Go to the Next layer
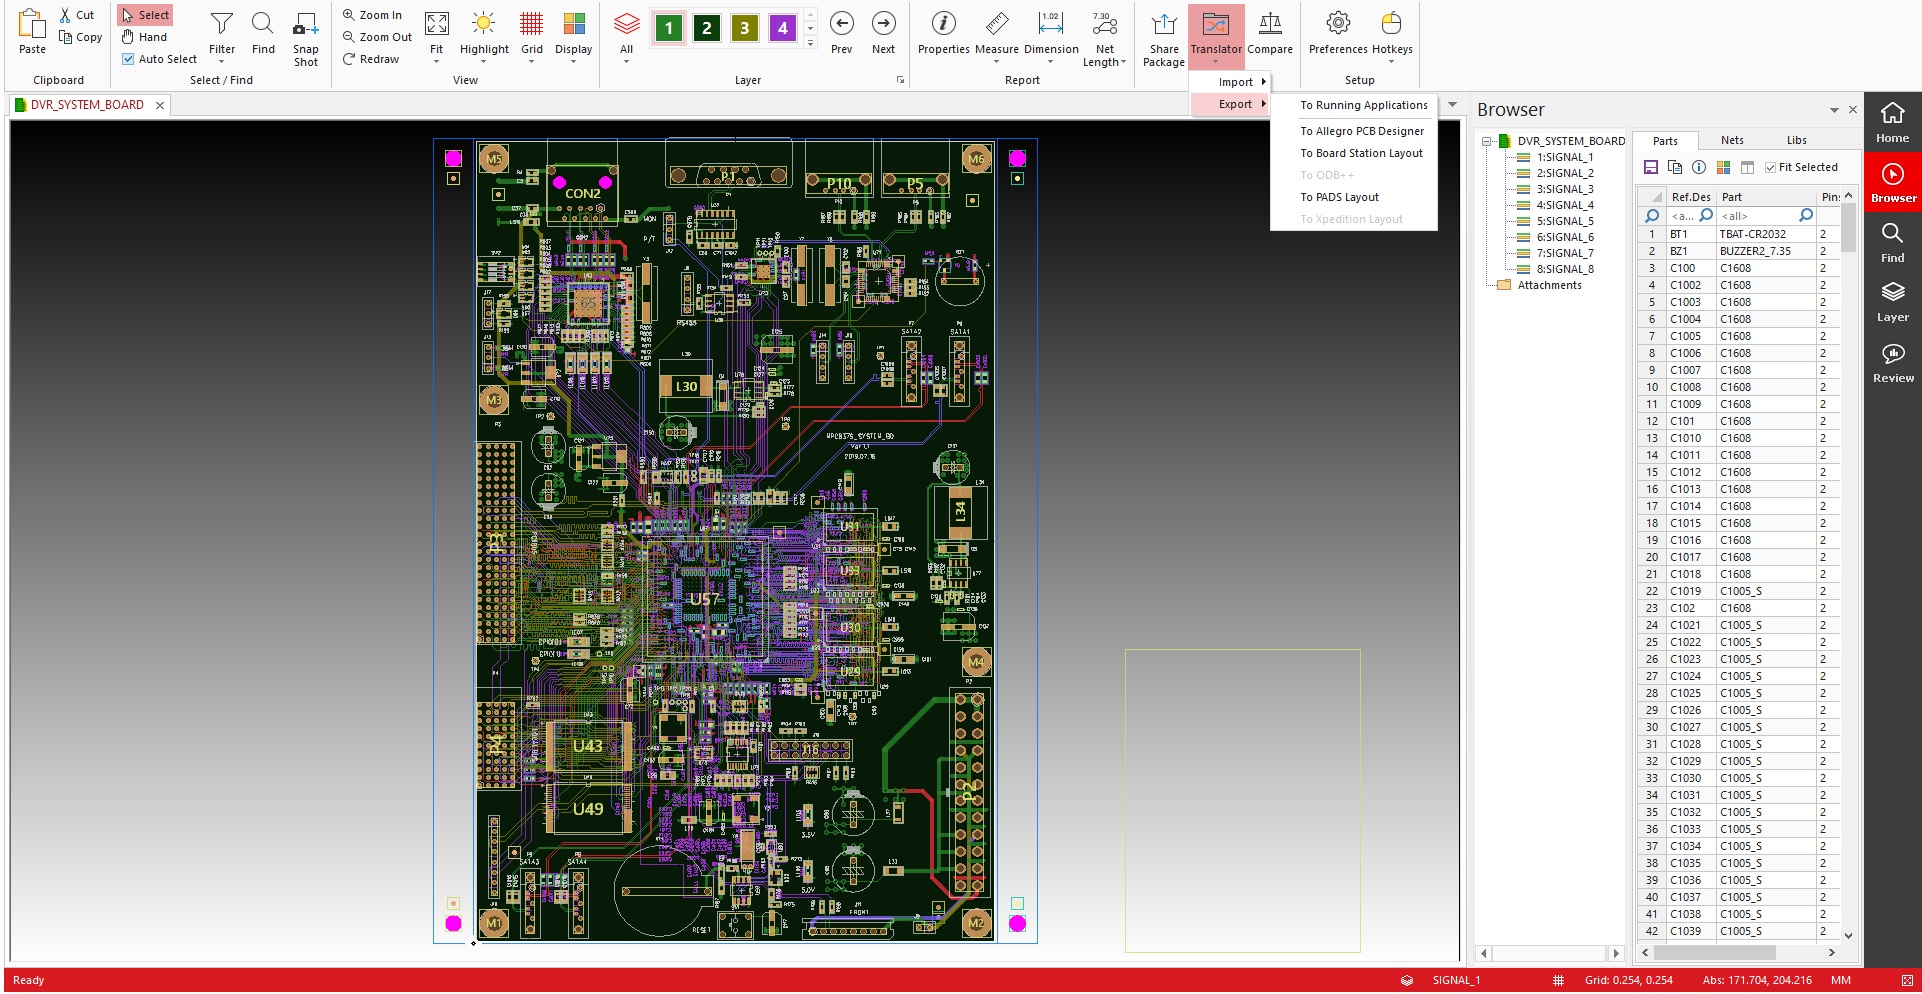Viewport: 1922px width, 994px height. (x=884, y=32)
